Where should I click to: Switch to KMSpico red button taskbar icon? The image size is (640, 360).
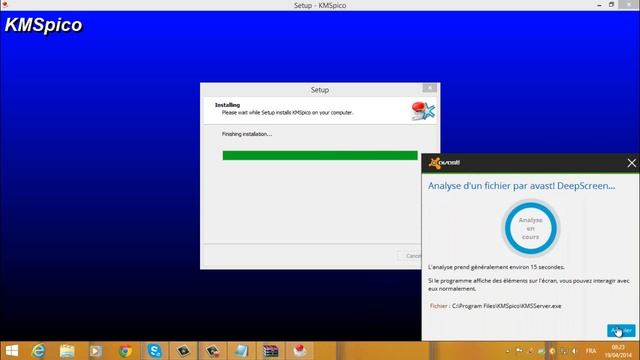click(x=300, y=351)
